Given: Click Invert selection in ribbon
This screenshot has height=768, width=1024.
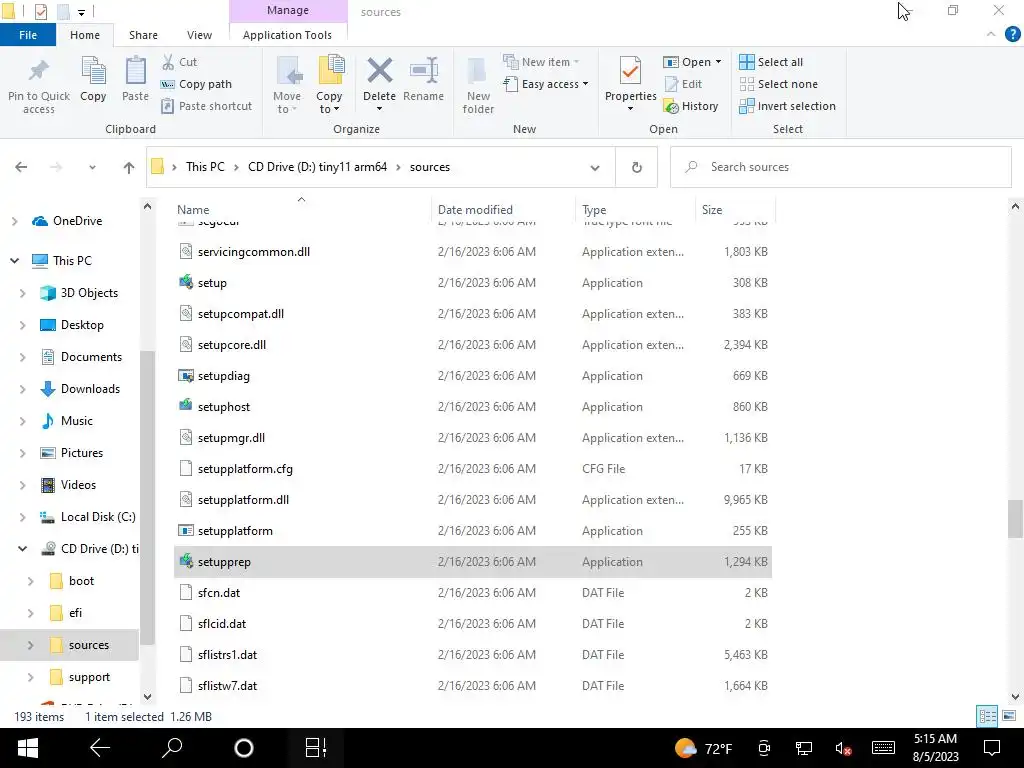Looking at the screenshot, I should coord(788,106).
